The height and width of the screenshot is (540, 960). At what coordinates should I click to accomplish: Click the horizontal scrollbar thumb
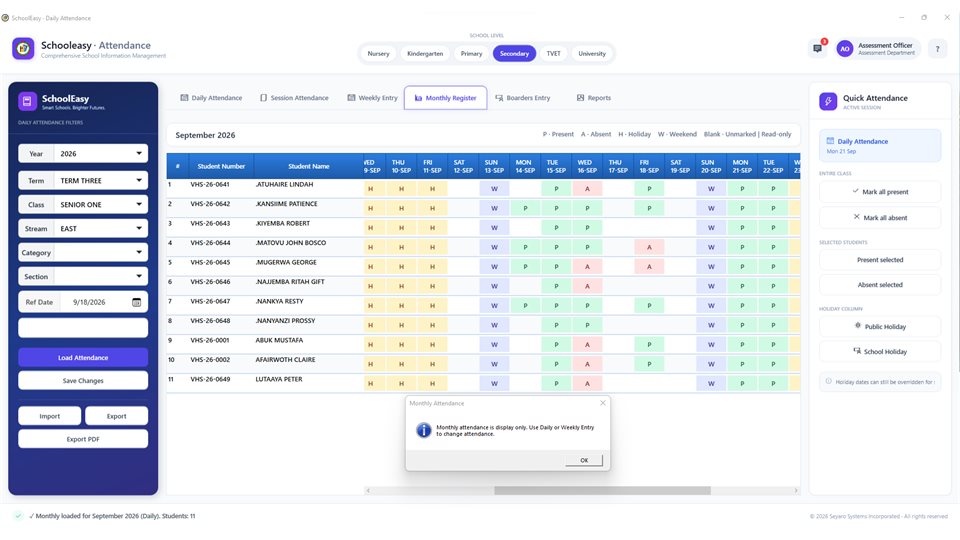[602, 490]
